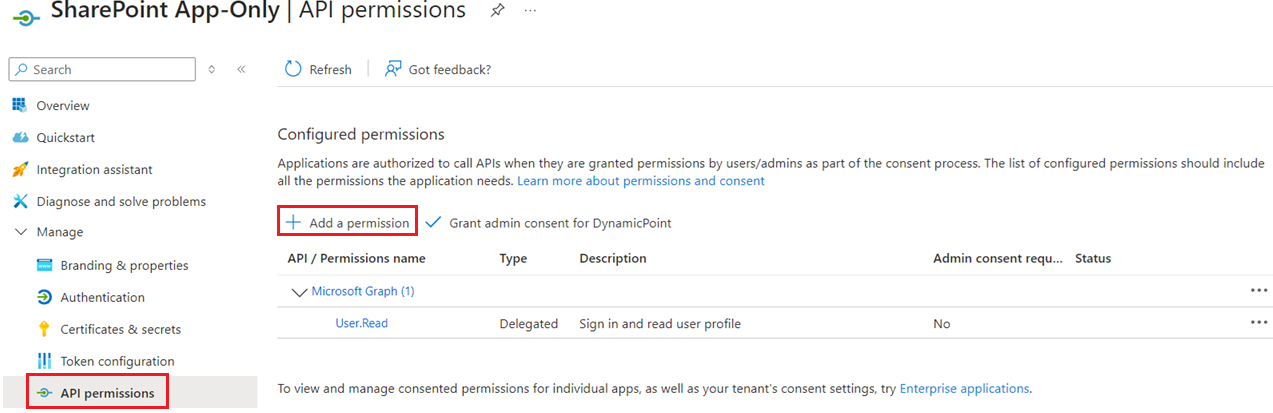This screenshot has height=413, width=1273.
Task: Open Token configuration
Action: coord(117,362)
